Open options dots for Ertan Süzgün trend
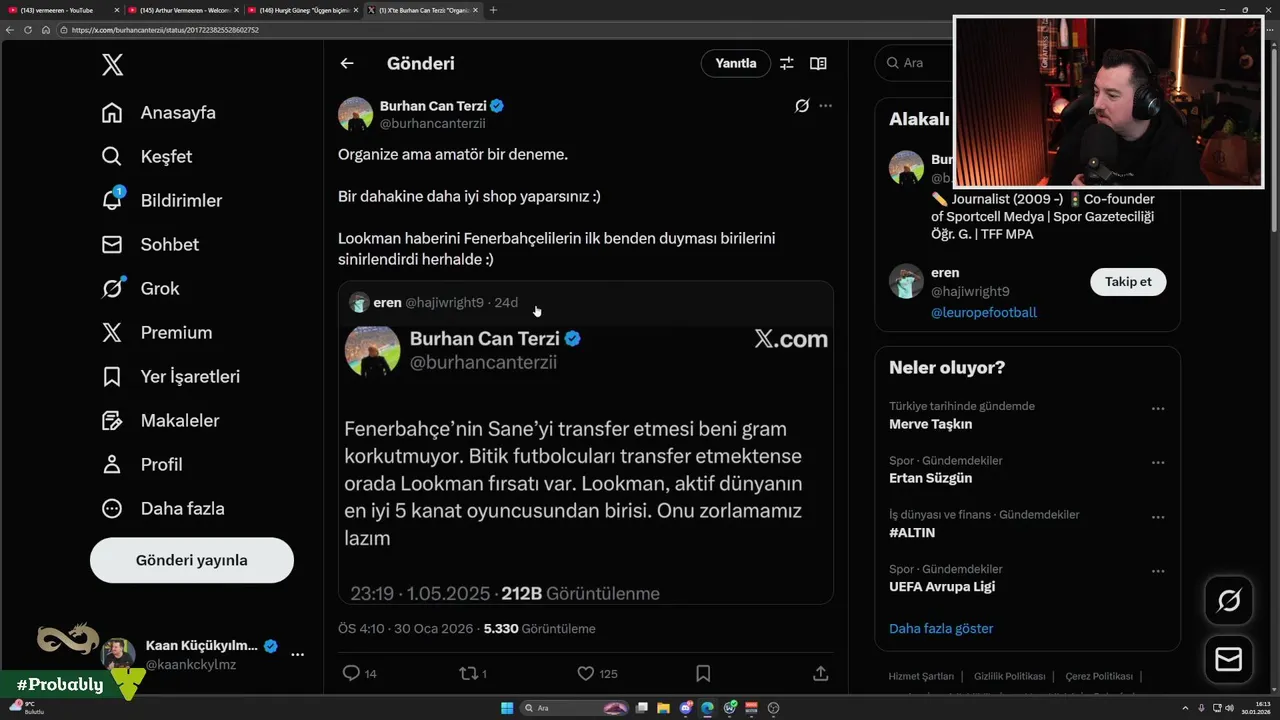Screen dimensions: 1280x720 pyautogui.click(x=1158, y=463)
